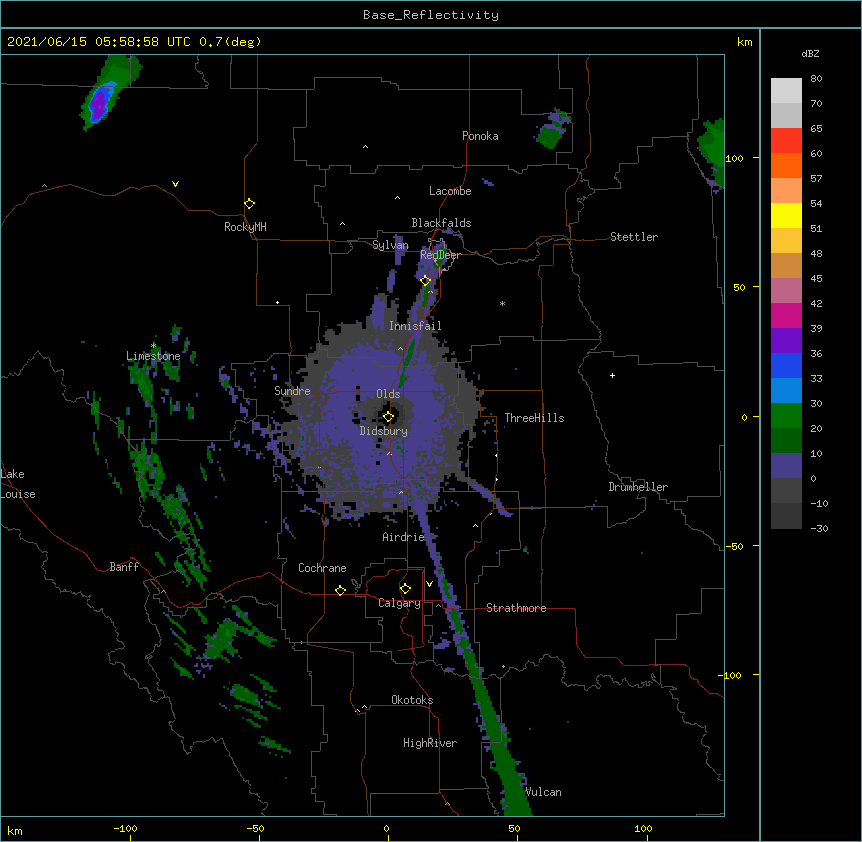Click the Limestone label
The width and height of the screenshot is (862, 842).
tap(153, 356)
